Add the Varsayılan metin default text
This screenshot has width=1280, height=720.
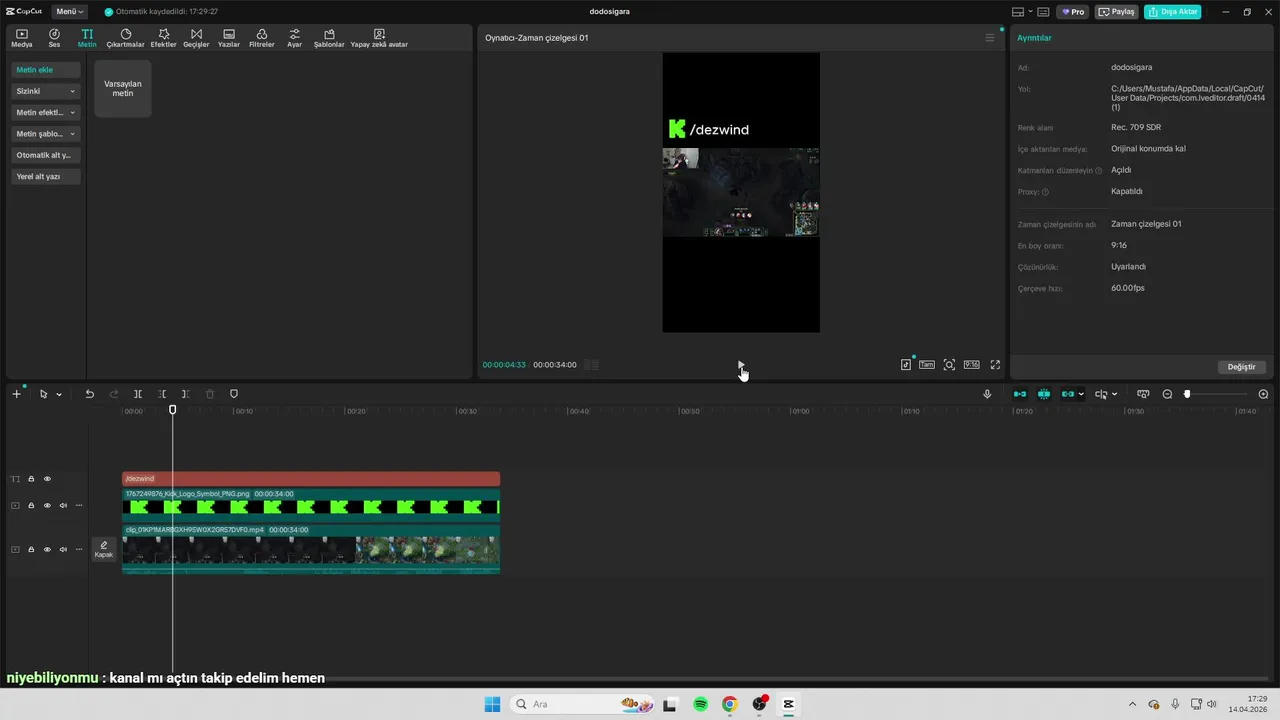(x=123, y=88)
